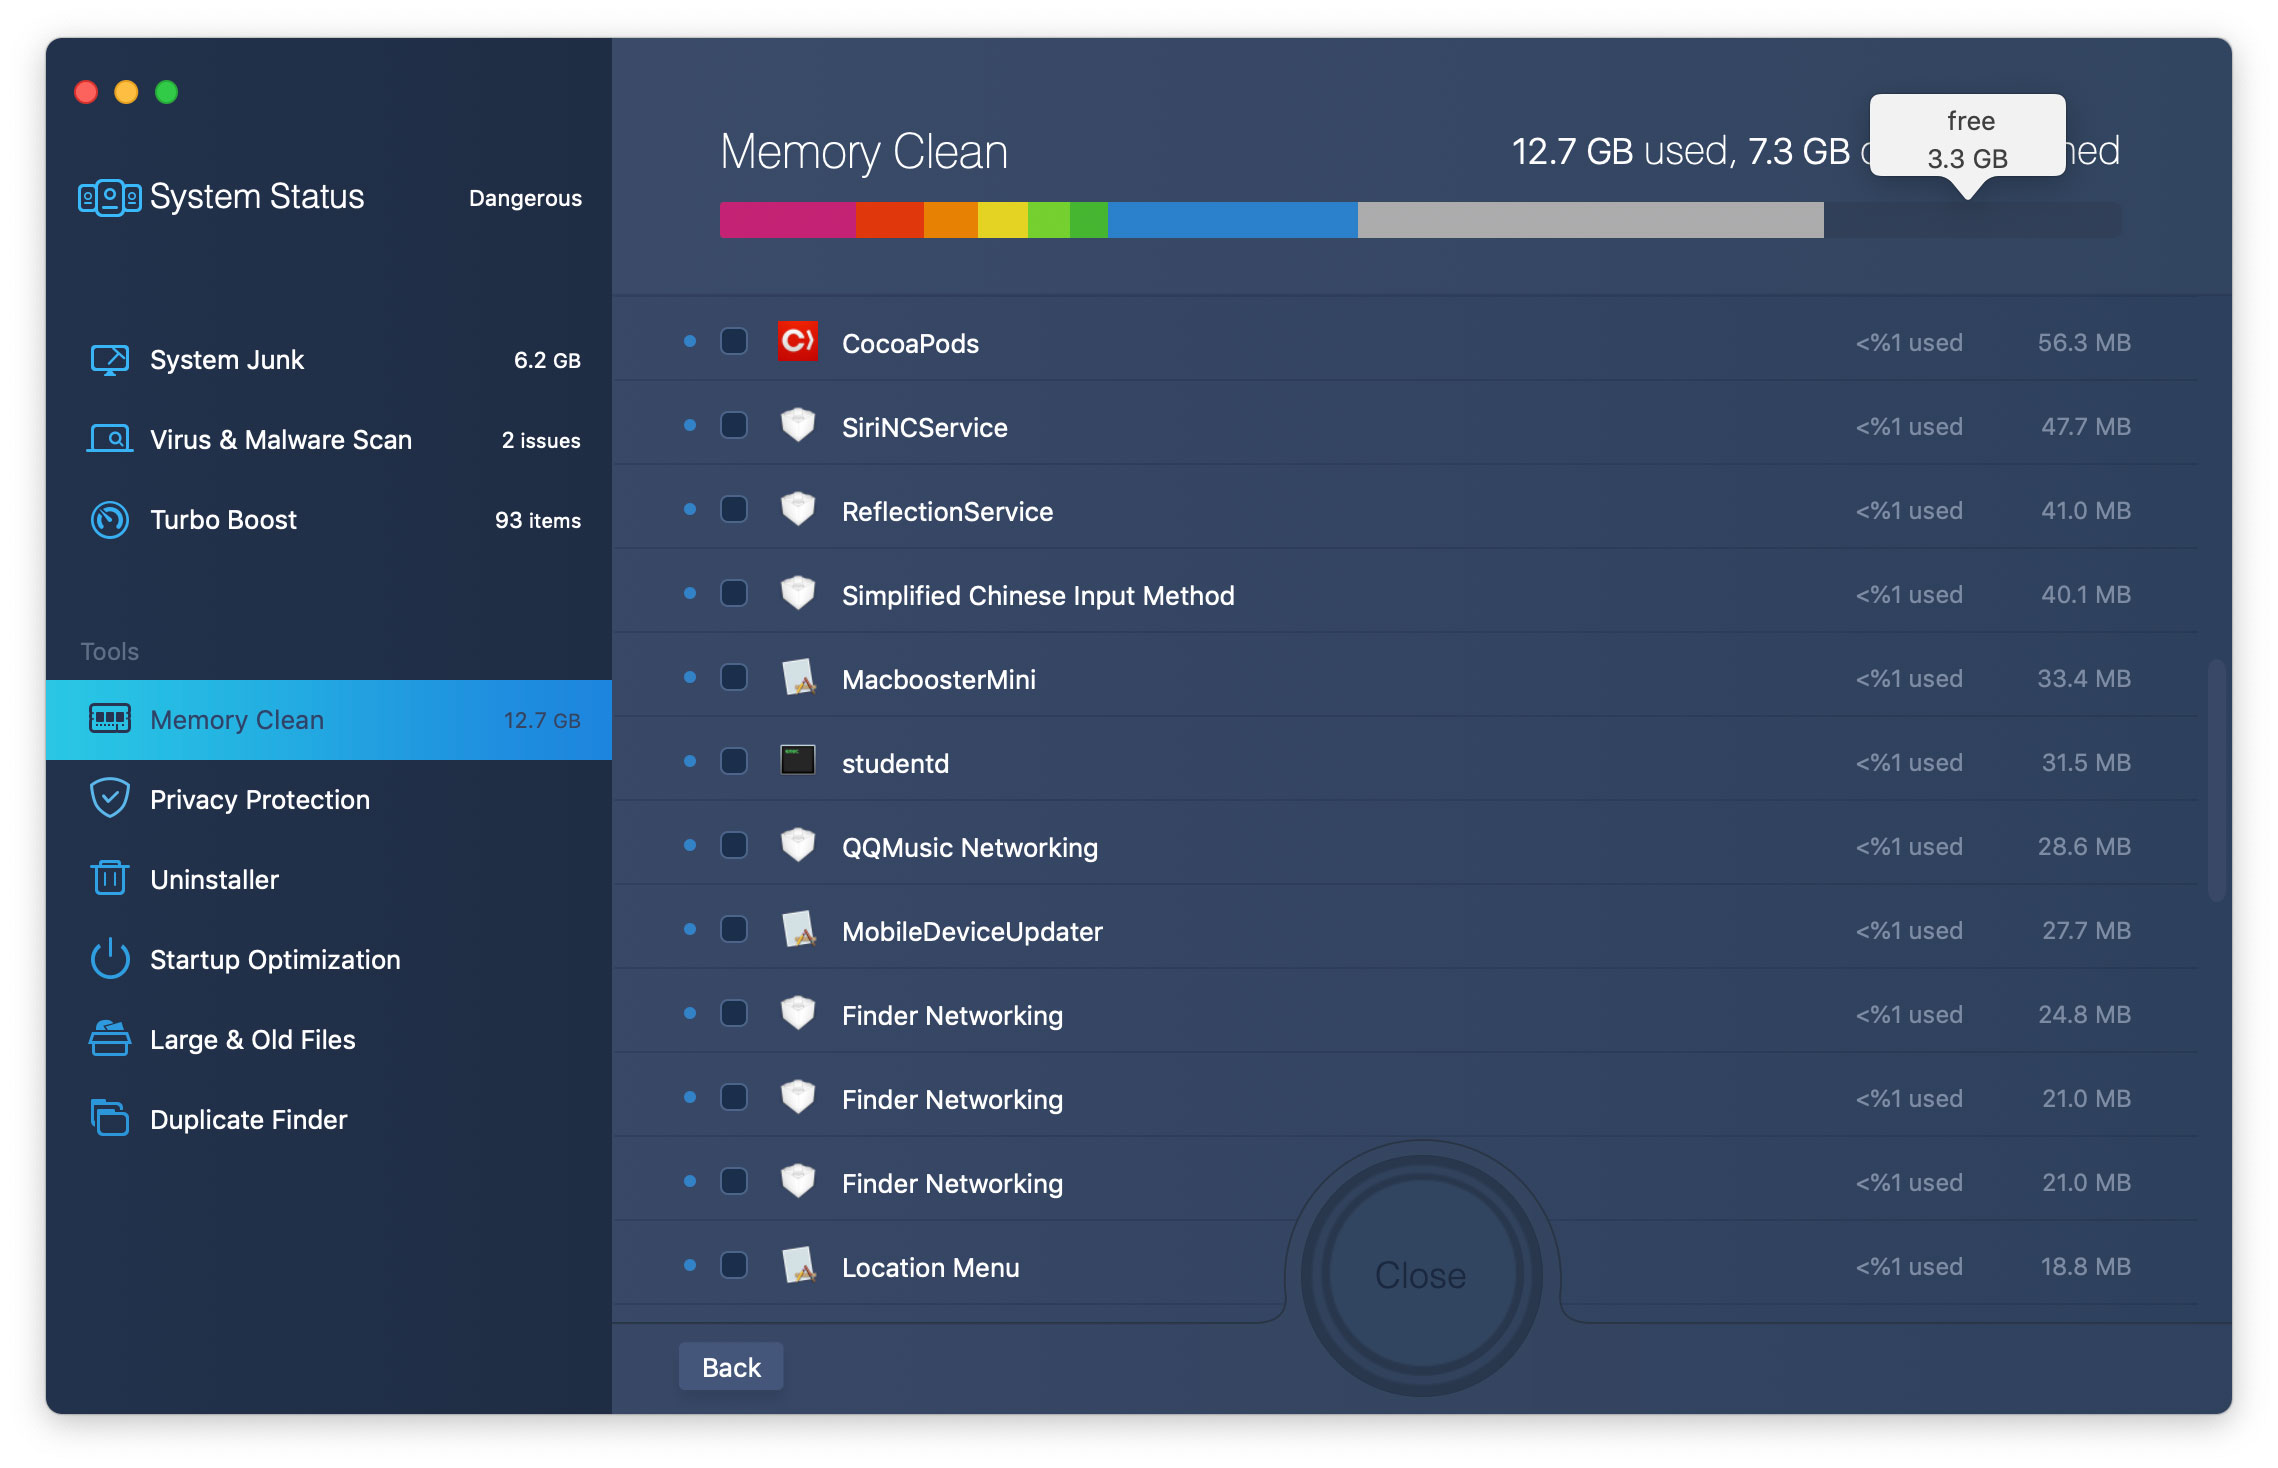Screen dimensions: 2278x1468
Task: Click the MobileDeviceUpdater app icon
Action: click(x=798, y=929)
